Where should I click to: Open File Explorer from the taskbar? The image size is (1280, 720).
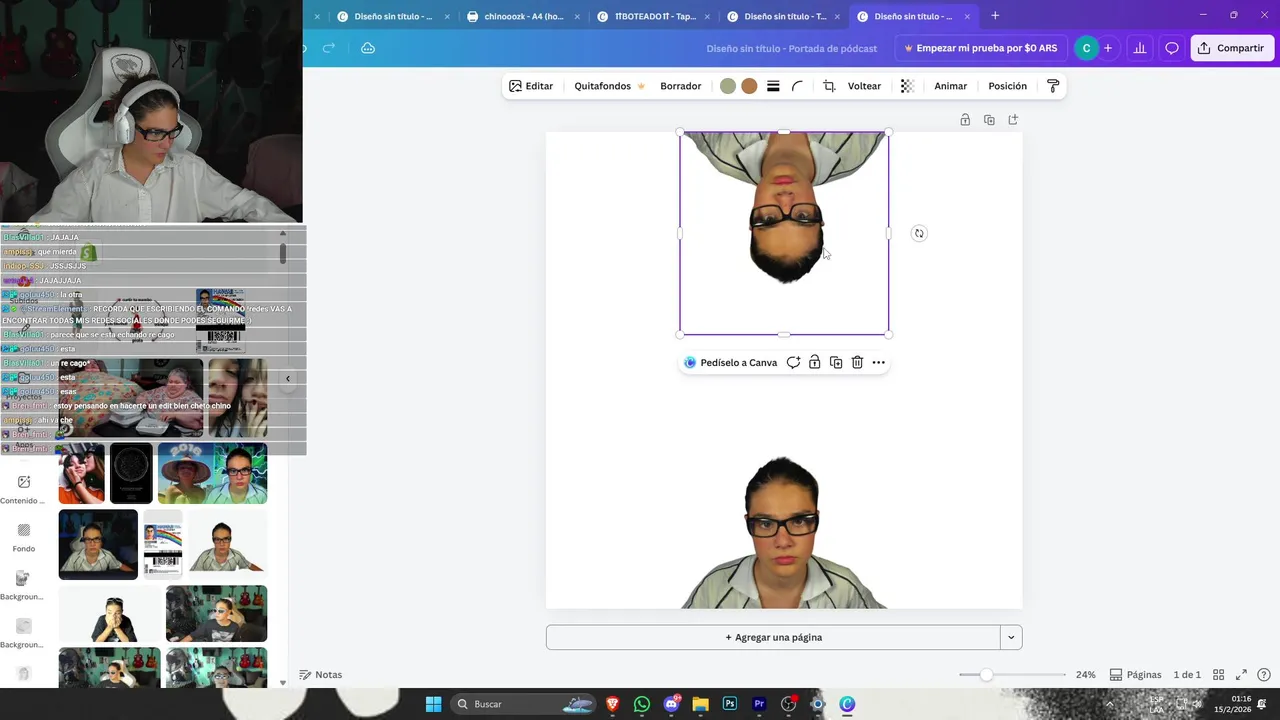(x=700, y=704)
